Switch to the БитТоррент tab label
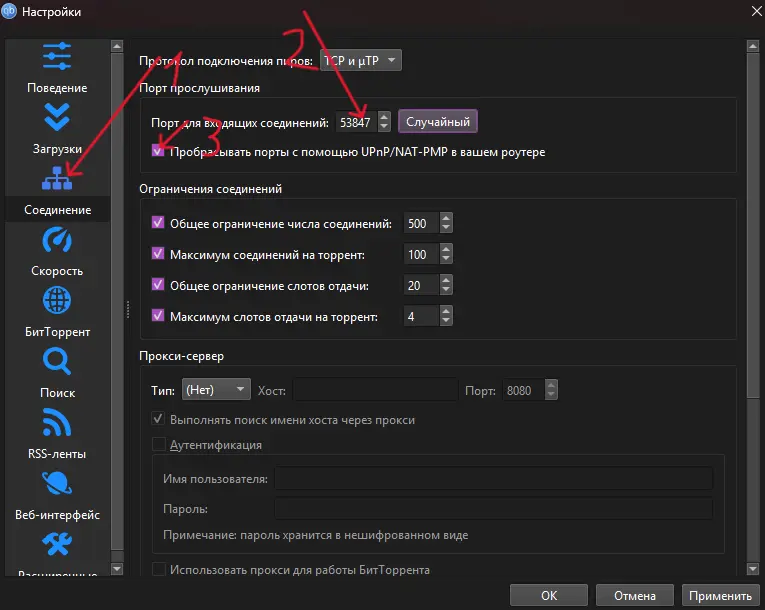The image size is (765, 610). 57,332
